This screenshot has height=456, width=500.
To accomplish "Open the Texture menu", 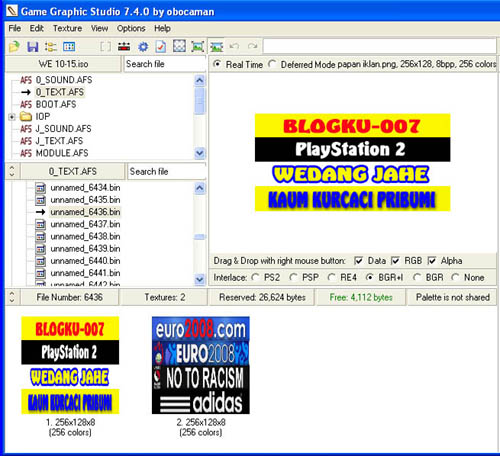I will 67,28.
